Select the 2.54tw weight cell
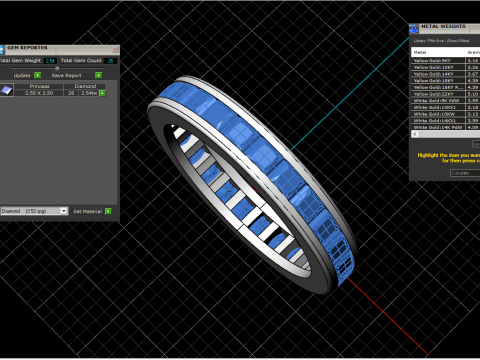Viewport: 480px width, 360px height. [89, 93]
